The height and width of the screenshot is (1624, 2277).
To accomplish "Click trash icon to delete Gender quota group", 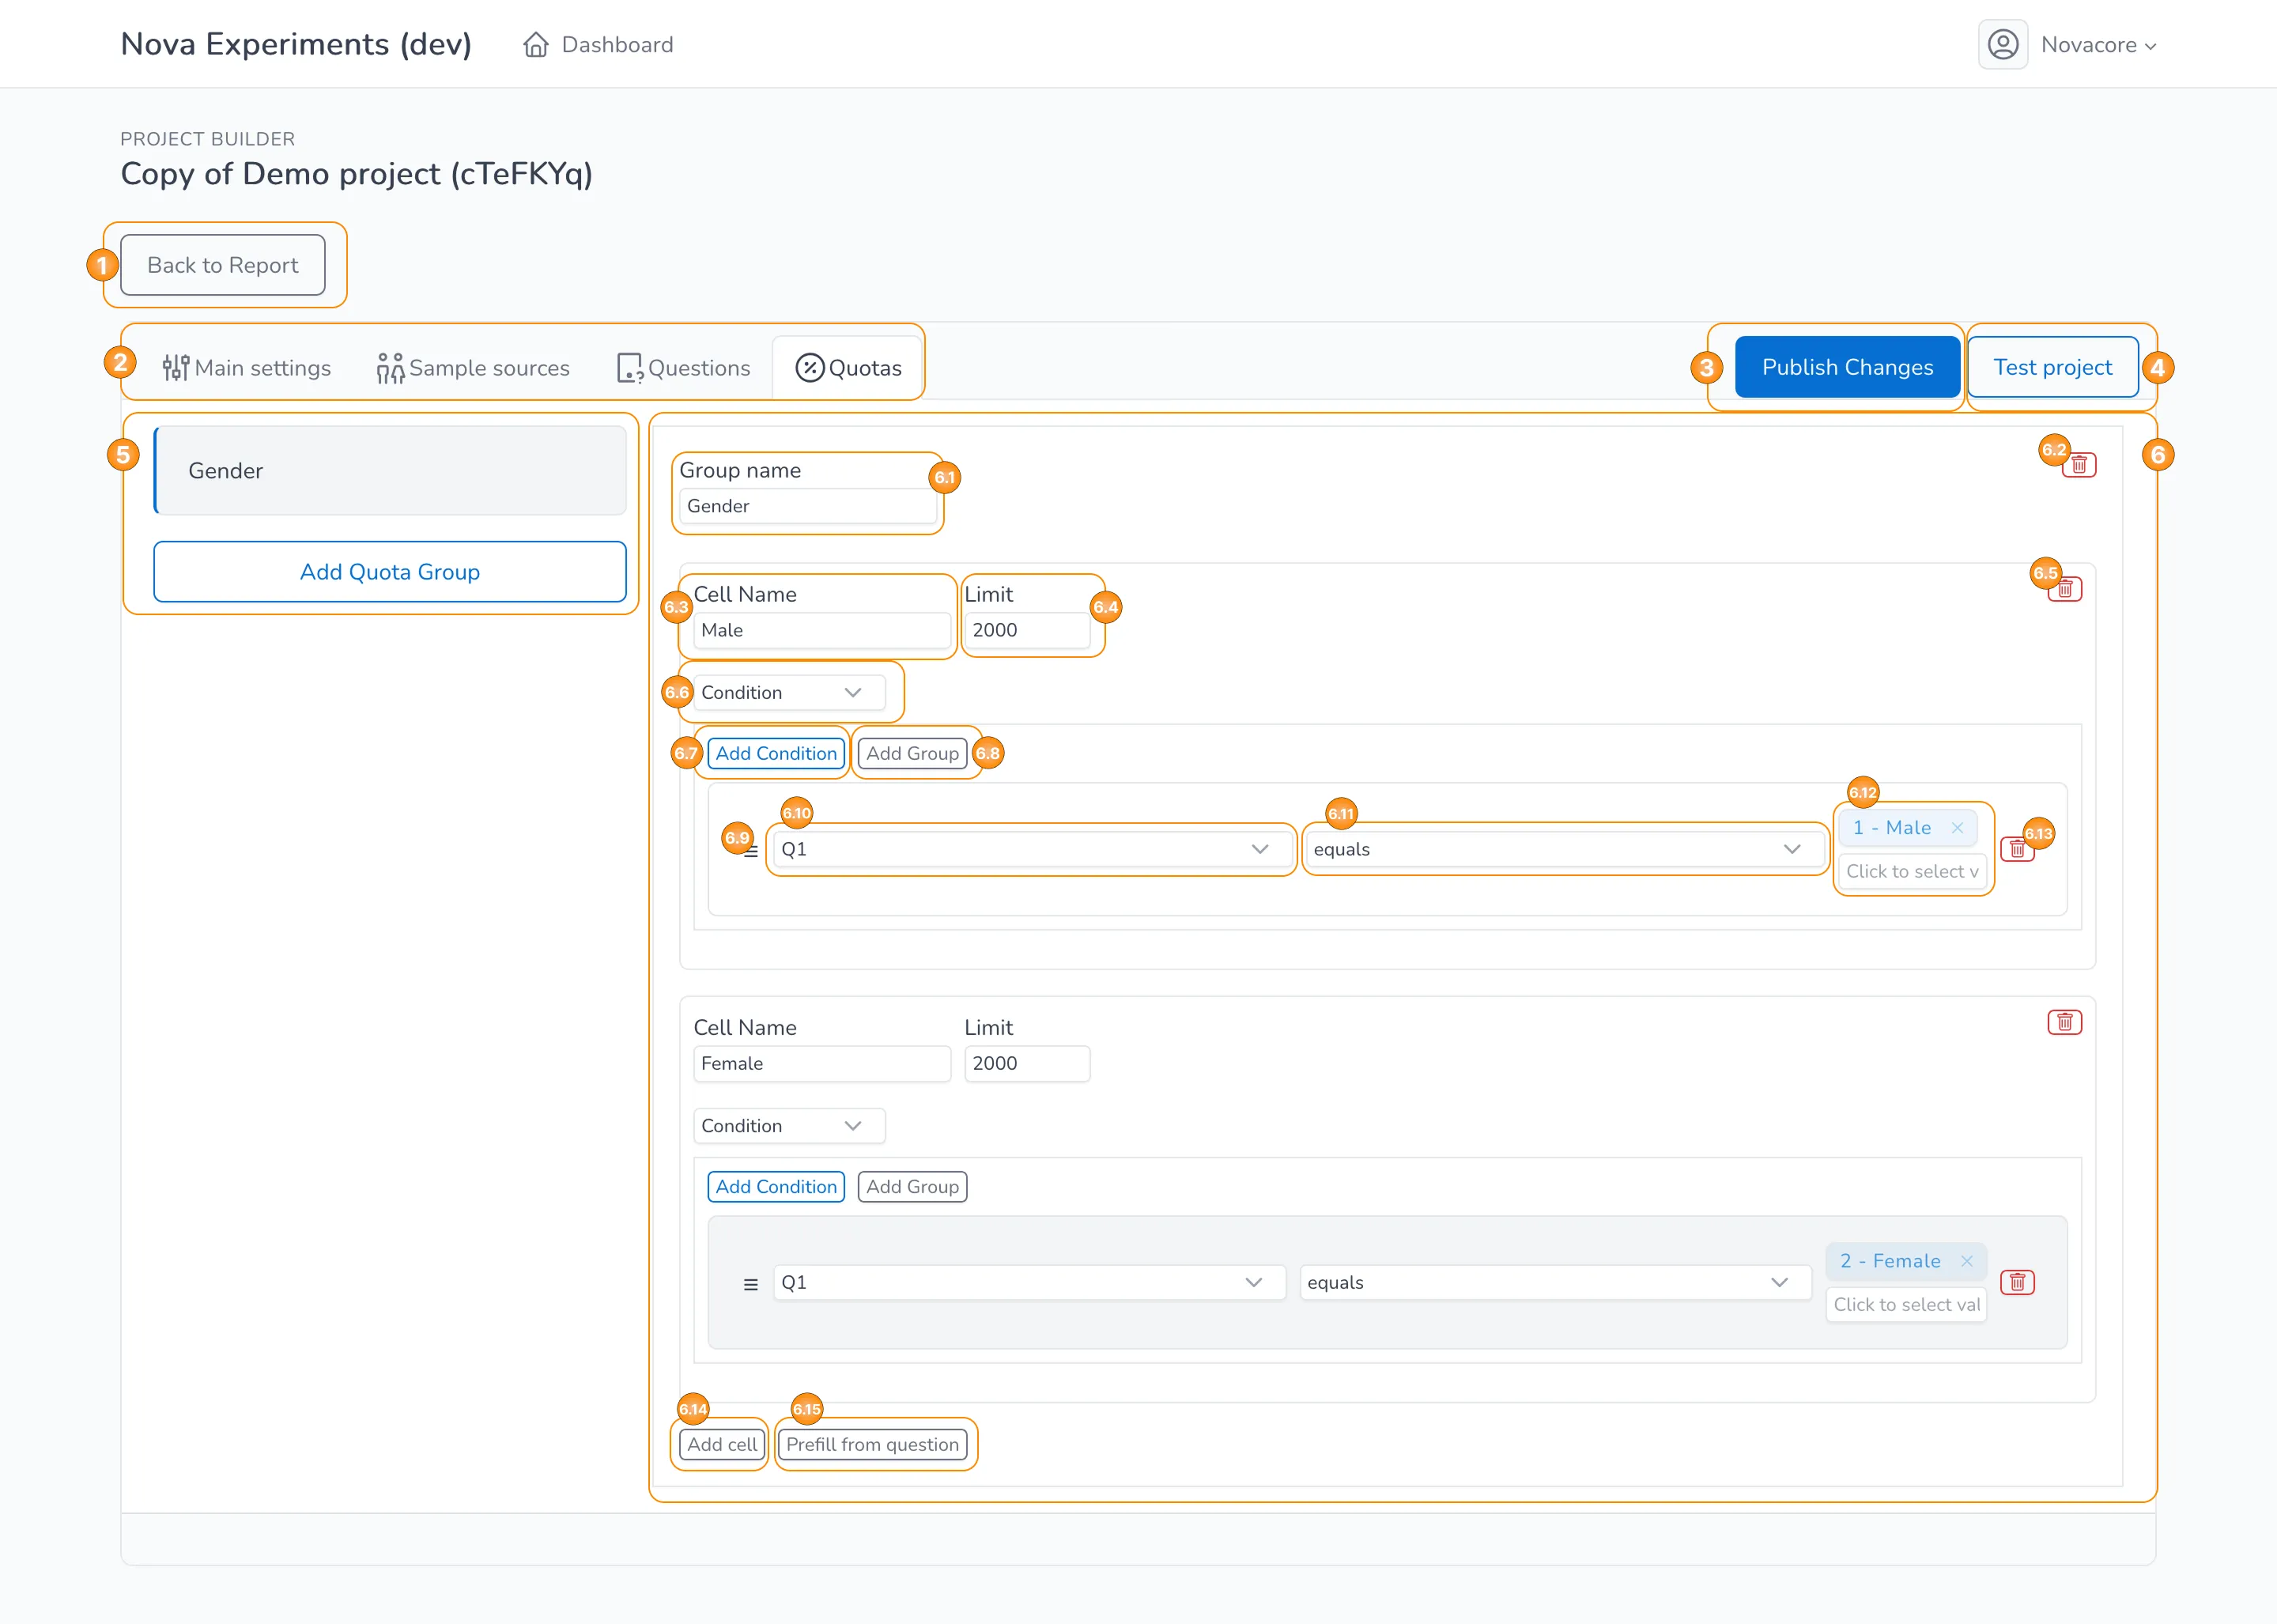I will [2079, 465].
